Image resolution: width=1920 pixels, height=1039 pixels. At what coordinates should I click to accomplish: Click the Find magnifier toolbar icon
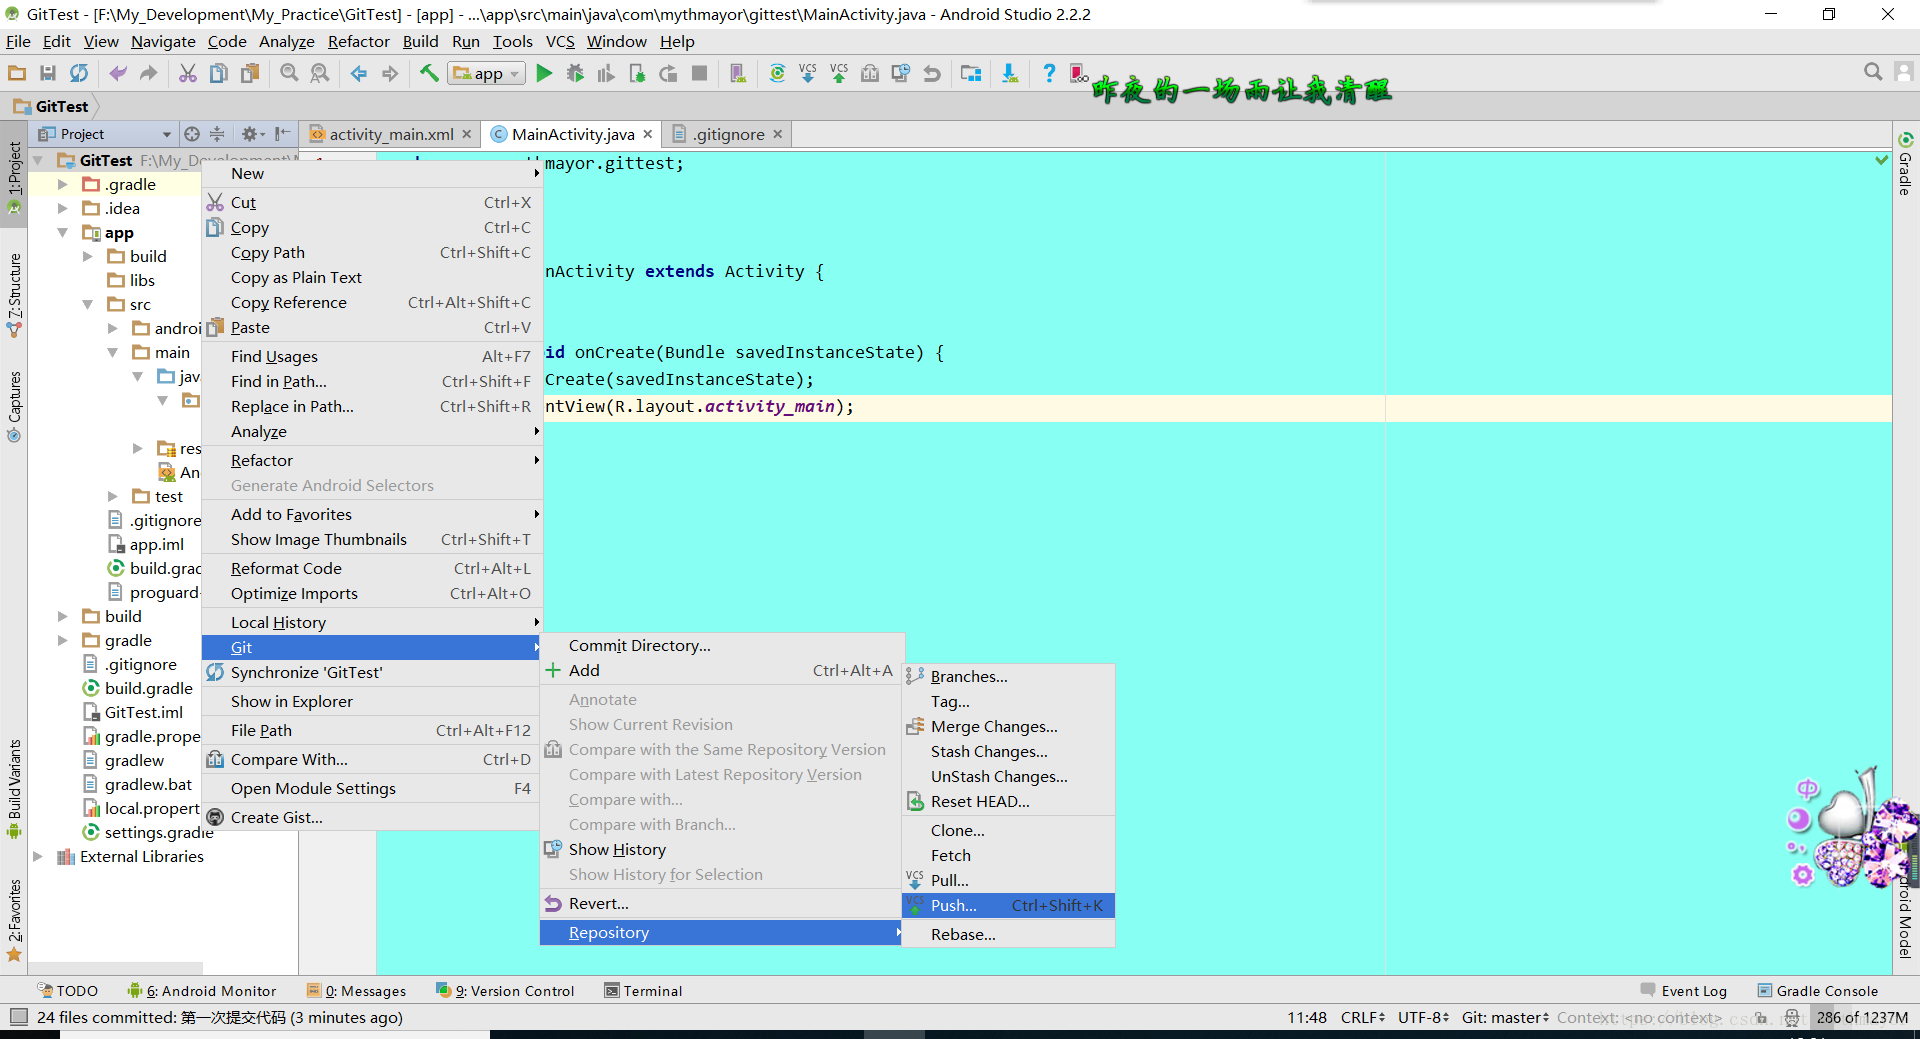coord(289,73)
